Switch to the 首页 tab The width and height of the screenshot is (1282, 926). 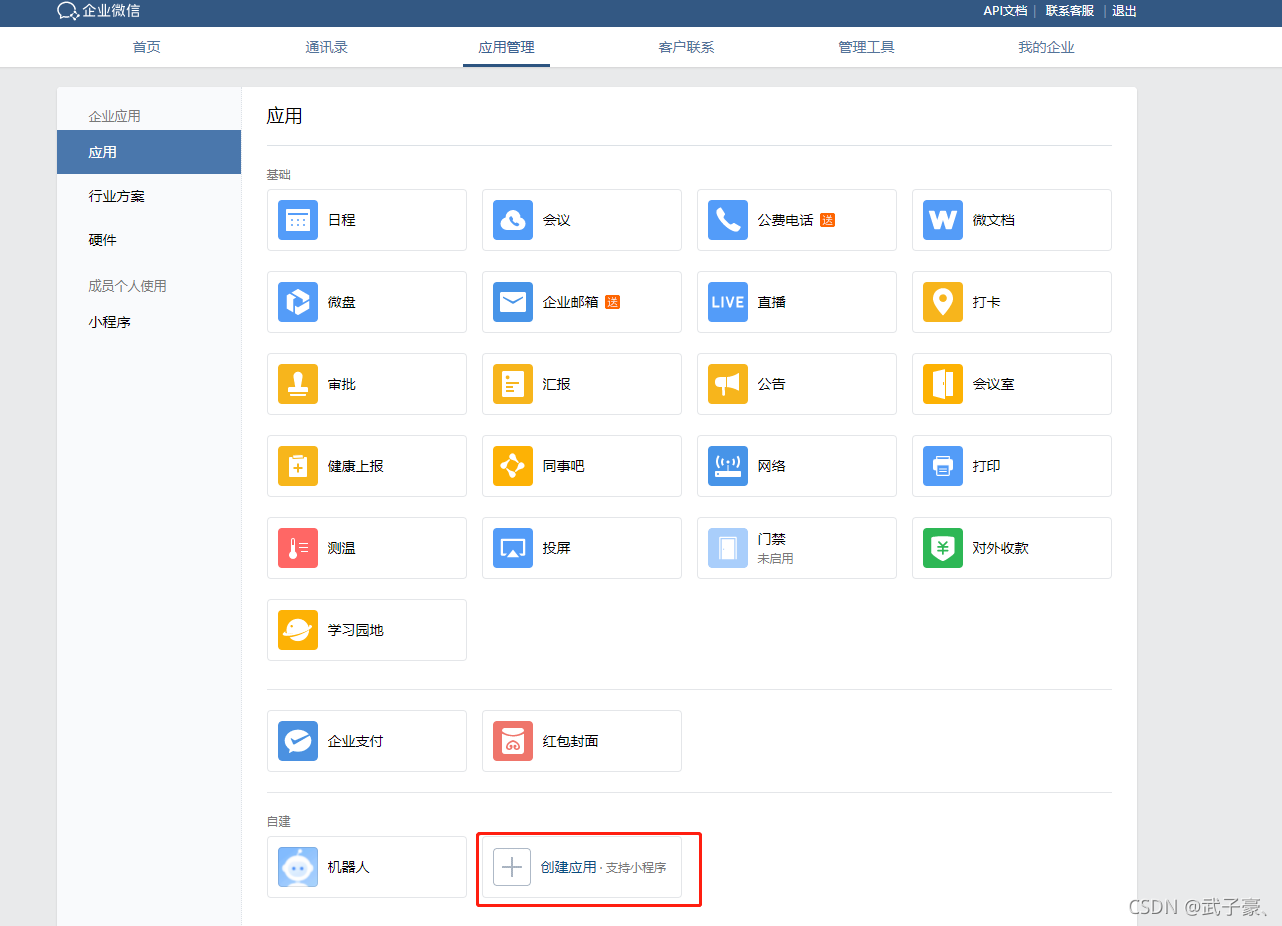[x=147, y=47]
